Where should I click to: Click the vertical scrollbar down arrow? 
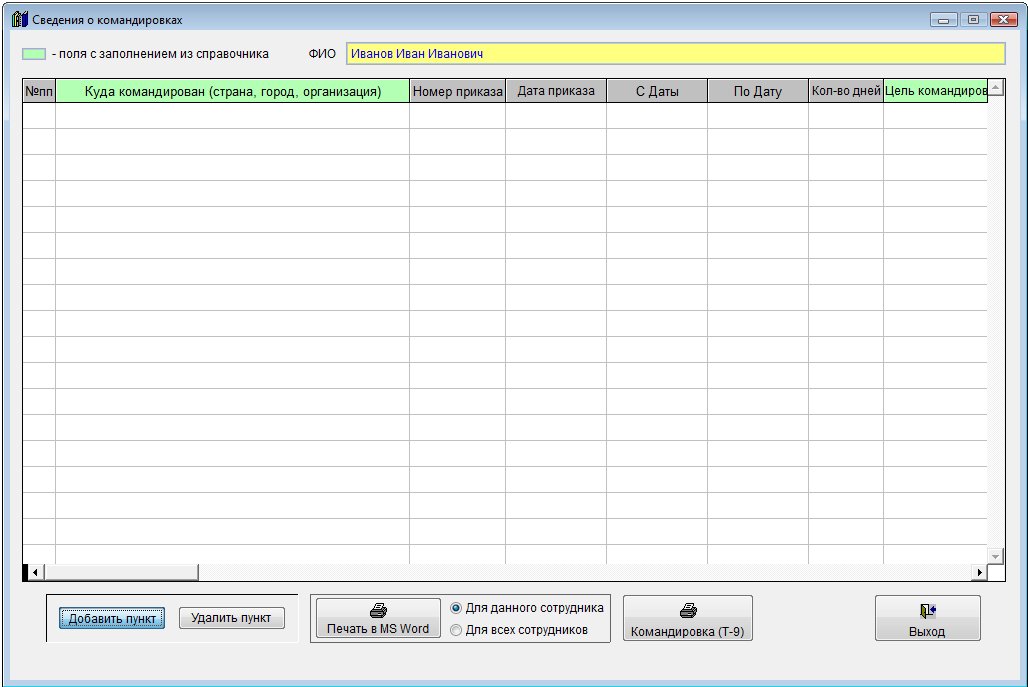(x=995, y=556)
